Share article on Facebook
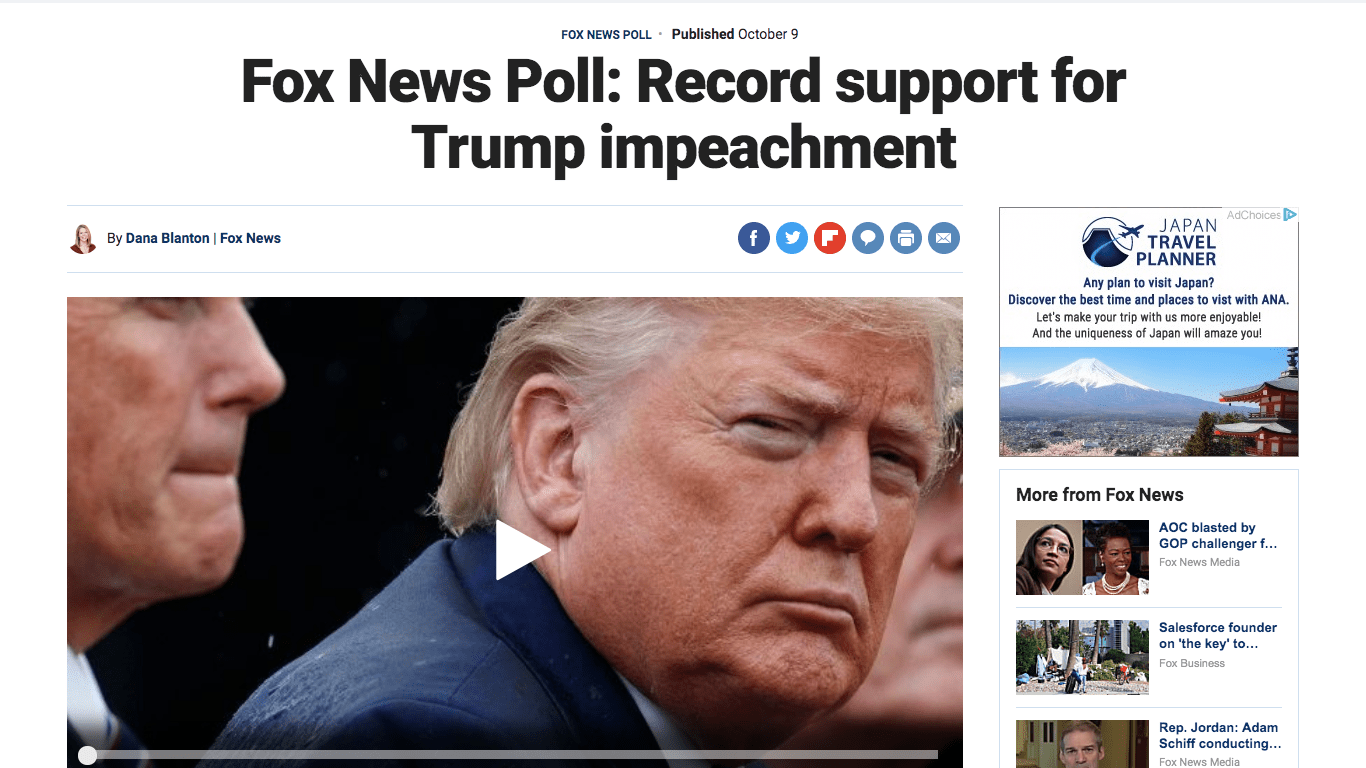1366x768 pixels. pos(754,238)
